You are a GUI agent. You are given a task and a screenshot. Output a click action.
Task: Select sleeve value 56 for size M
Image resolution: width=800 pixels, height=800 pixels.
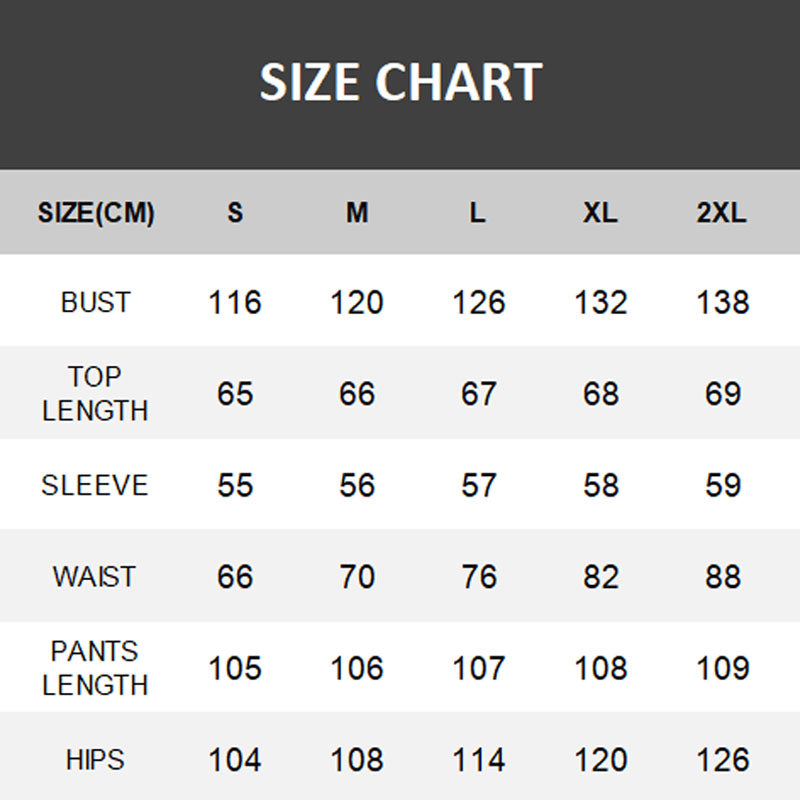point(357,485)
